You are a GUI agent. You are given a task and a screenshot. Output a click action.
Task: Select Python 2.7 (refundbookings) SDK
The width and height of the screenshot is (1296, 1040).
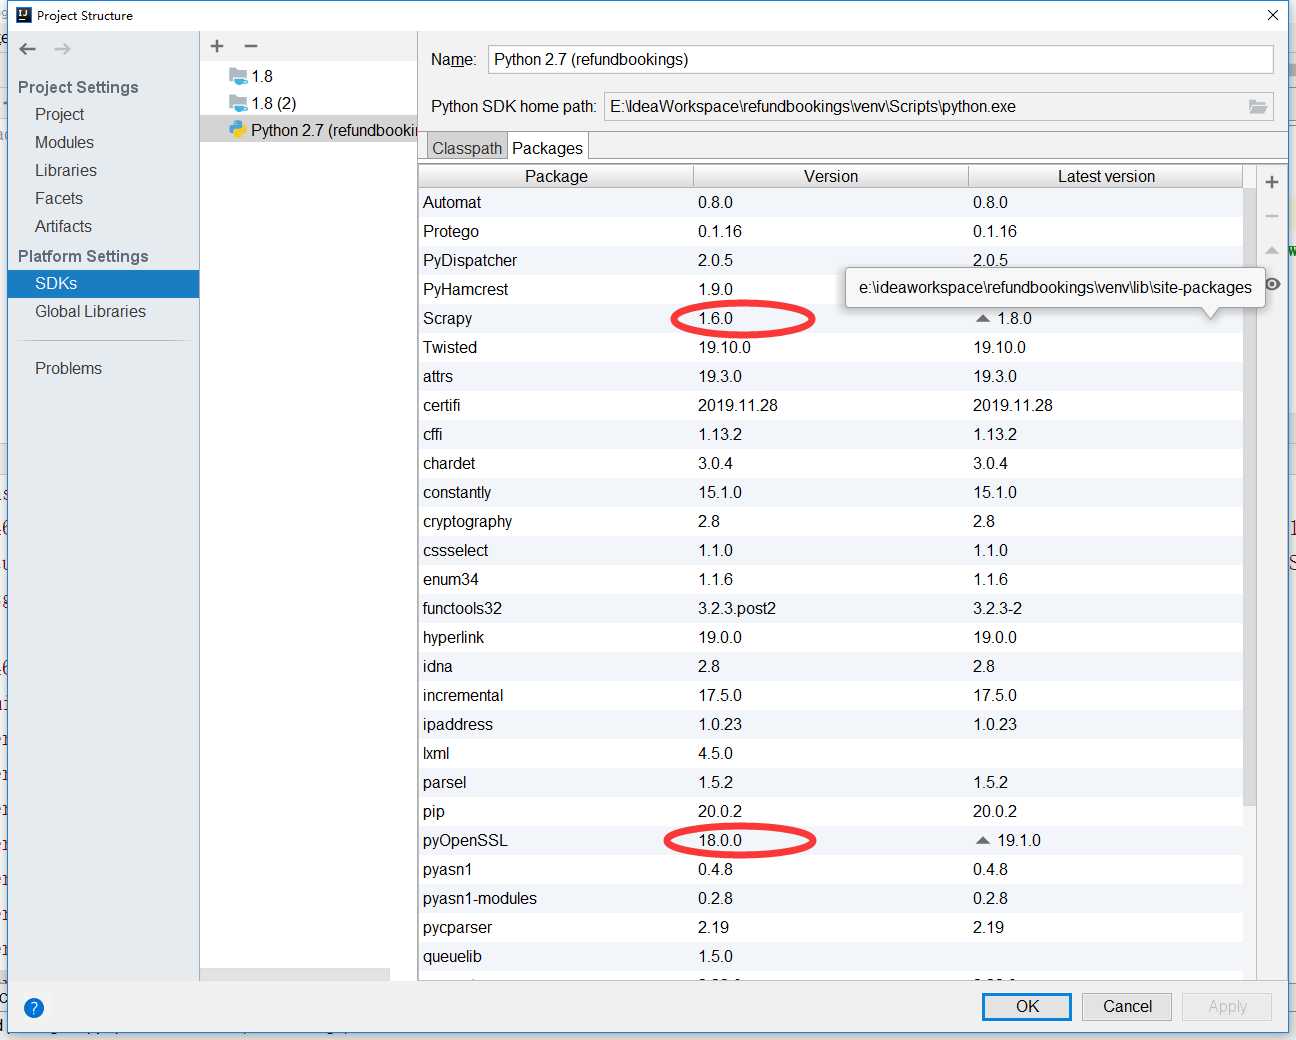(x=308, y=130)
